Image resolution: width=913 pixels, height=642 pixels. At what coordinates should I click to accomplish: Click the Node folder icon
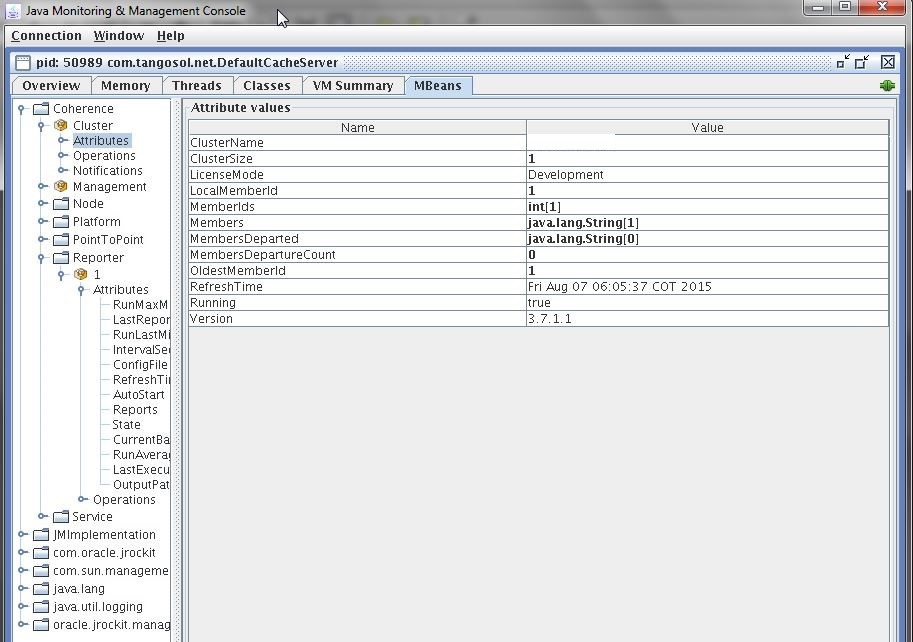click(61, 204)
